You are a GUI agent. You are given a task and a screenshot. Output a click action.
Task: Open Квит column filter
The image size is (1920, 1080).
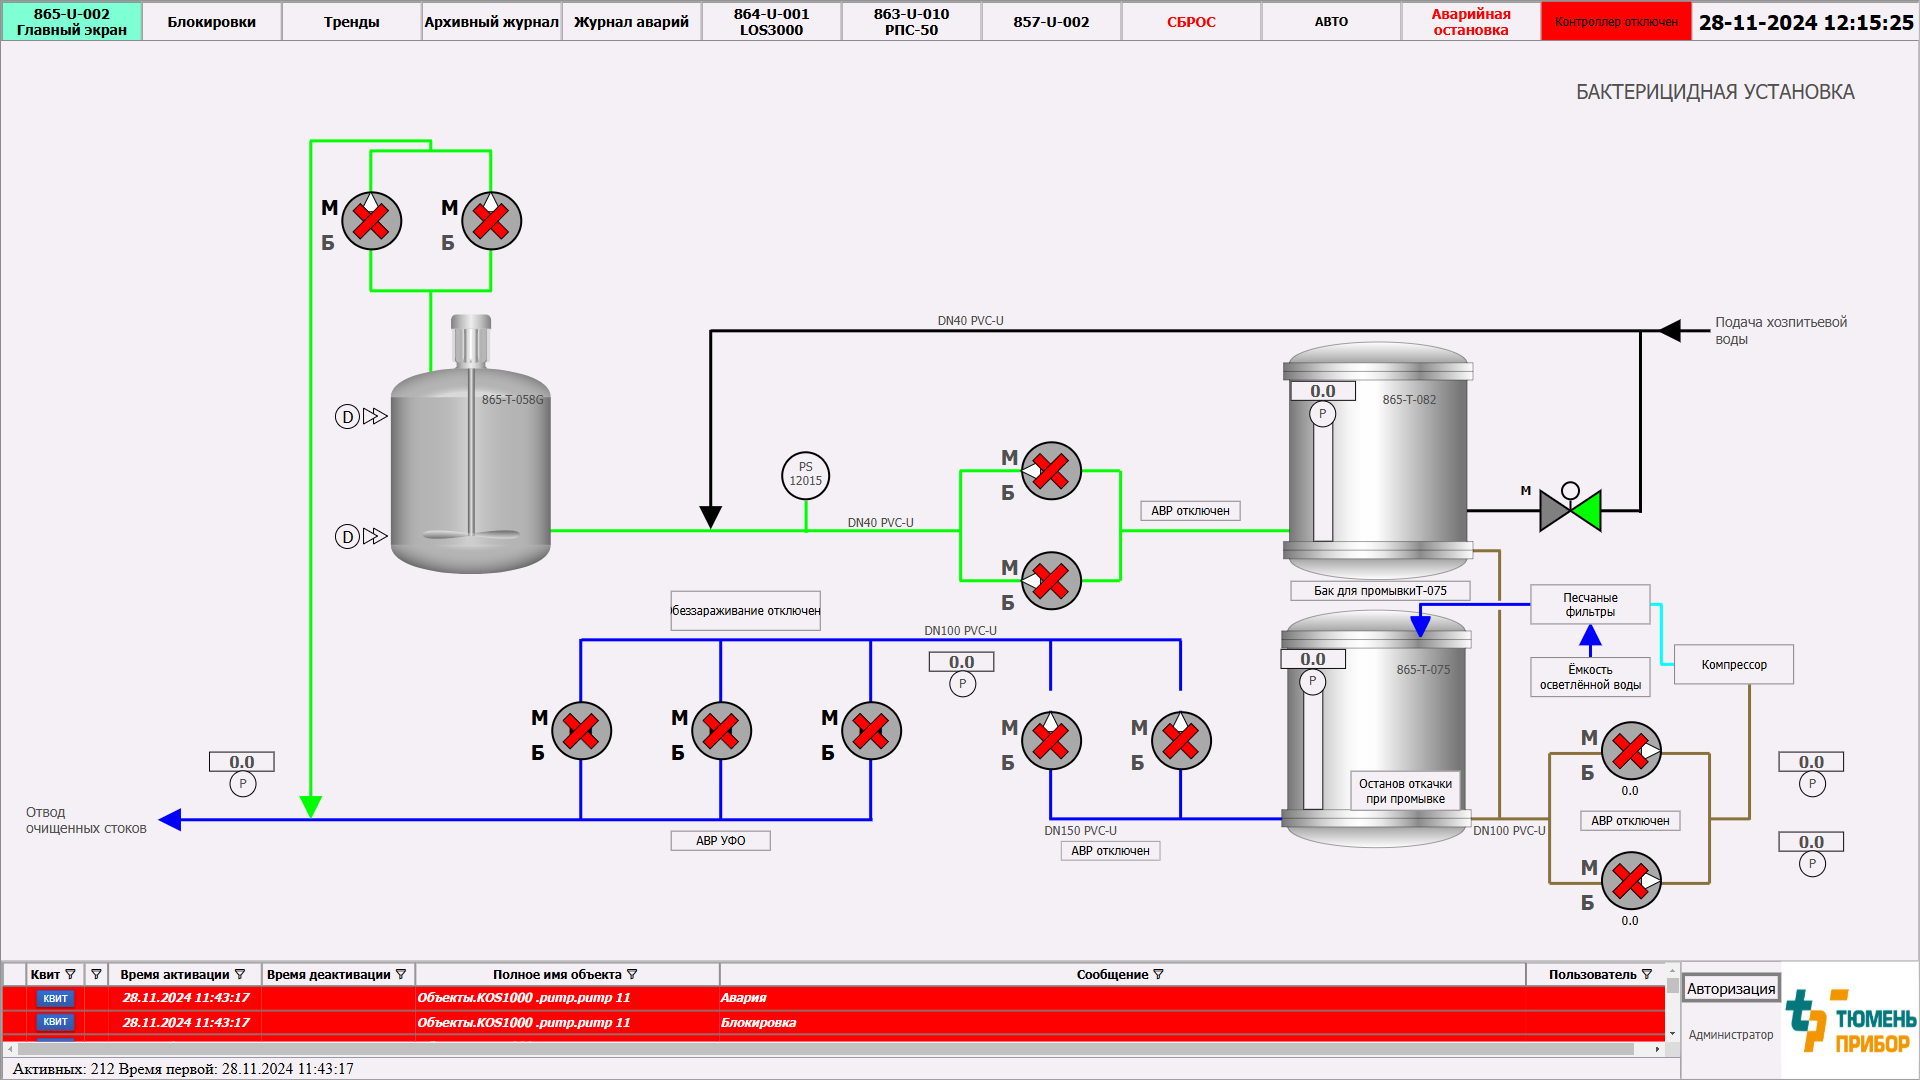(70, 974)
